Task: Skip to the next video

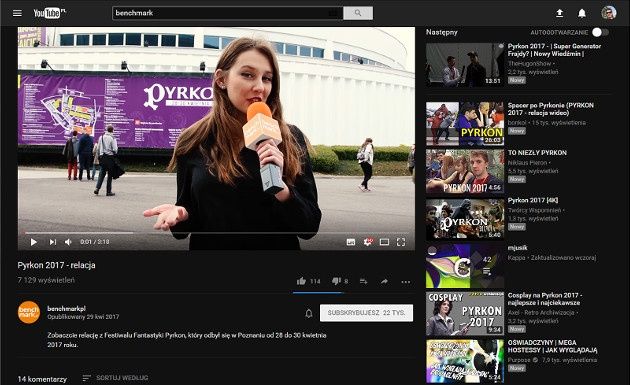Action: 53,242
